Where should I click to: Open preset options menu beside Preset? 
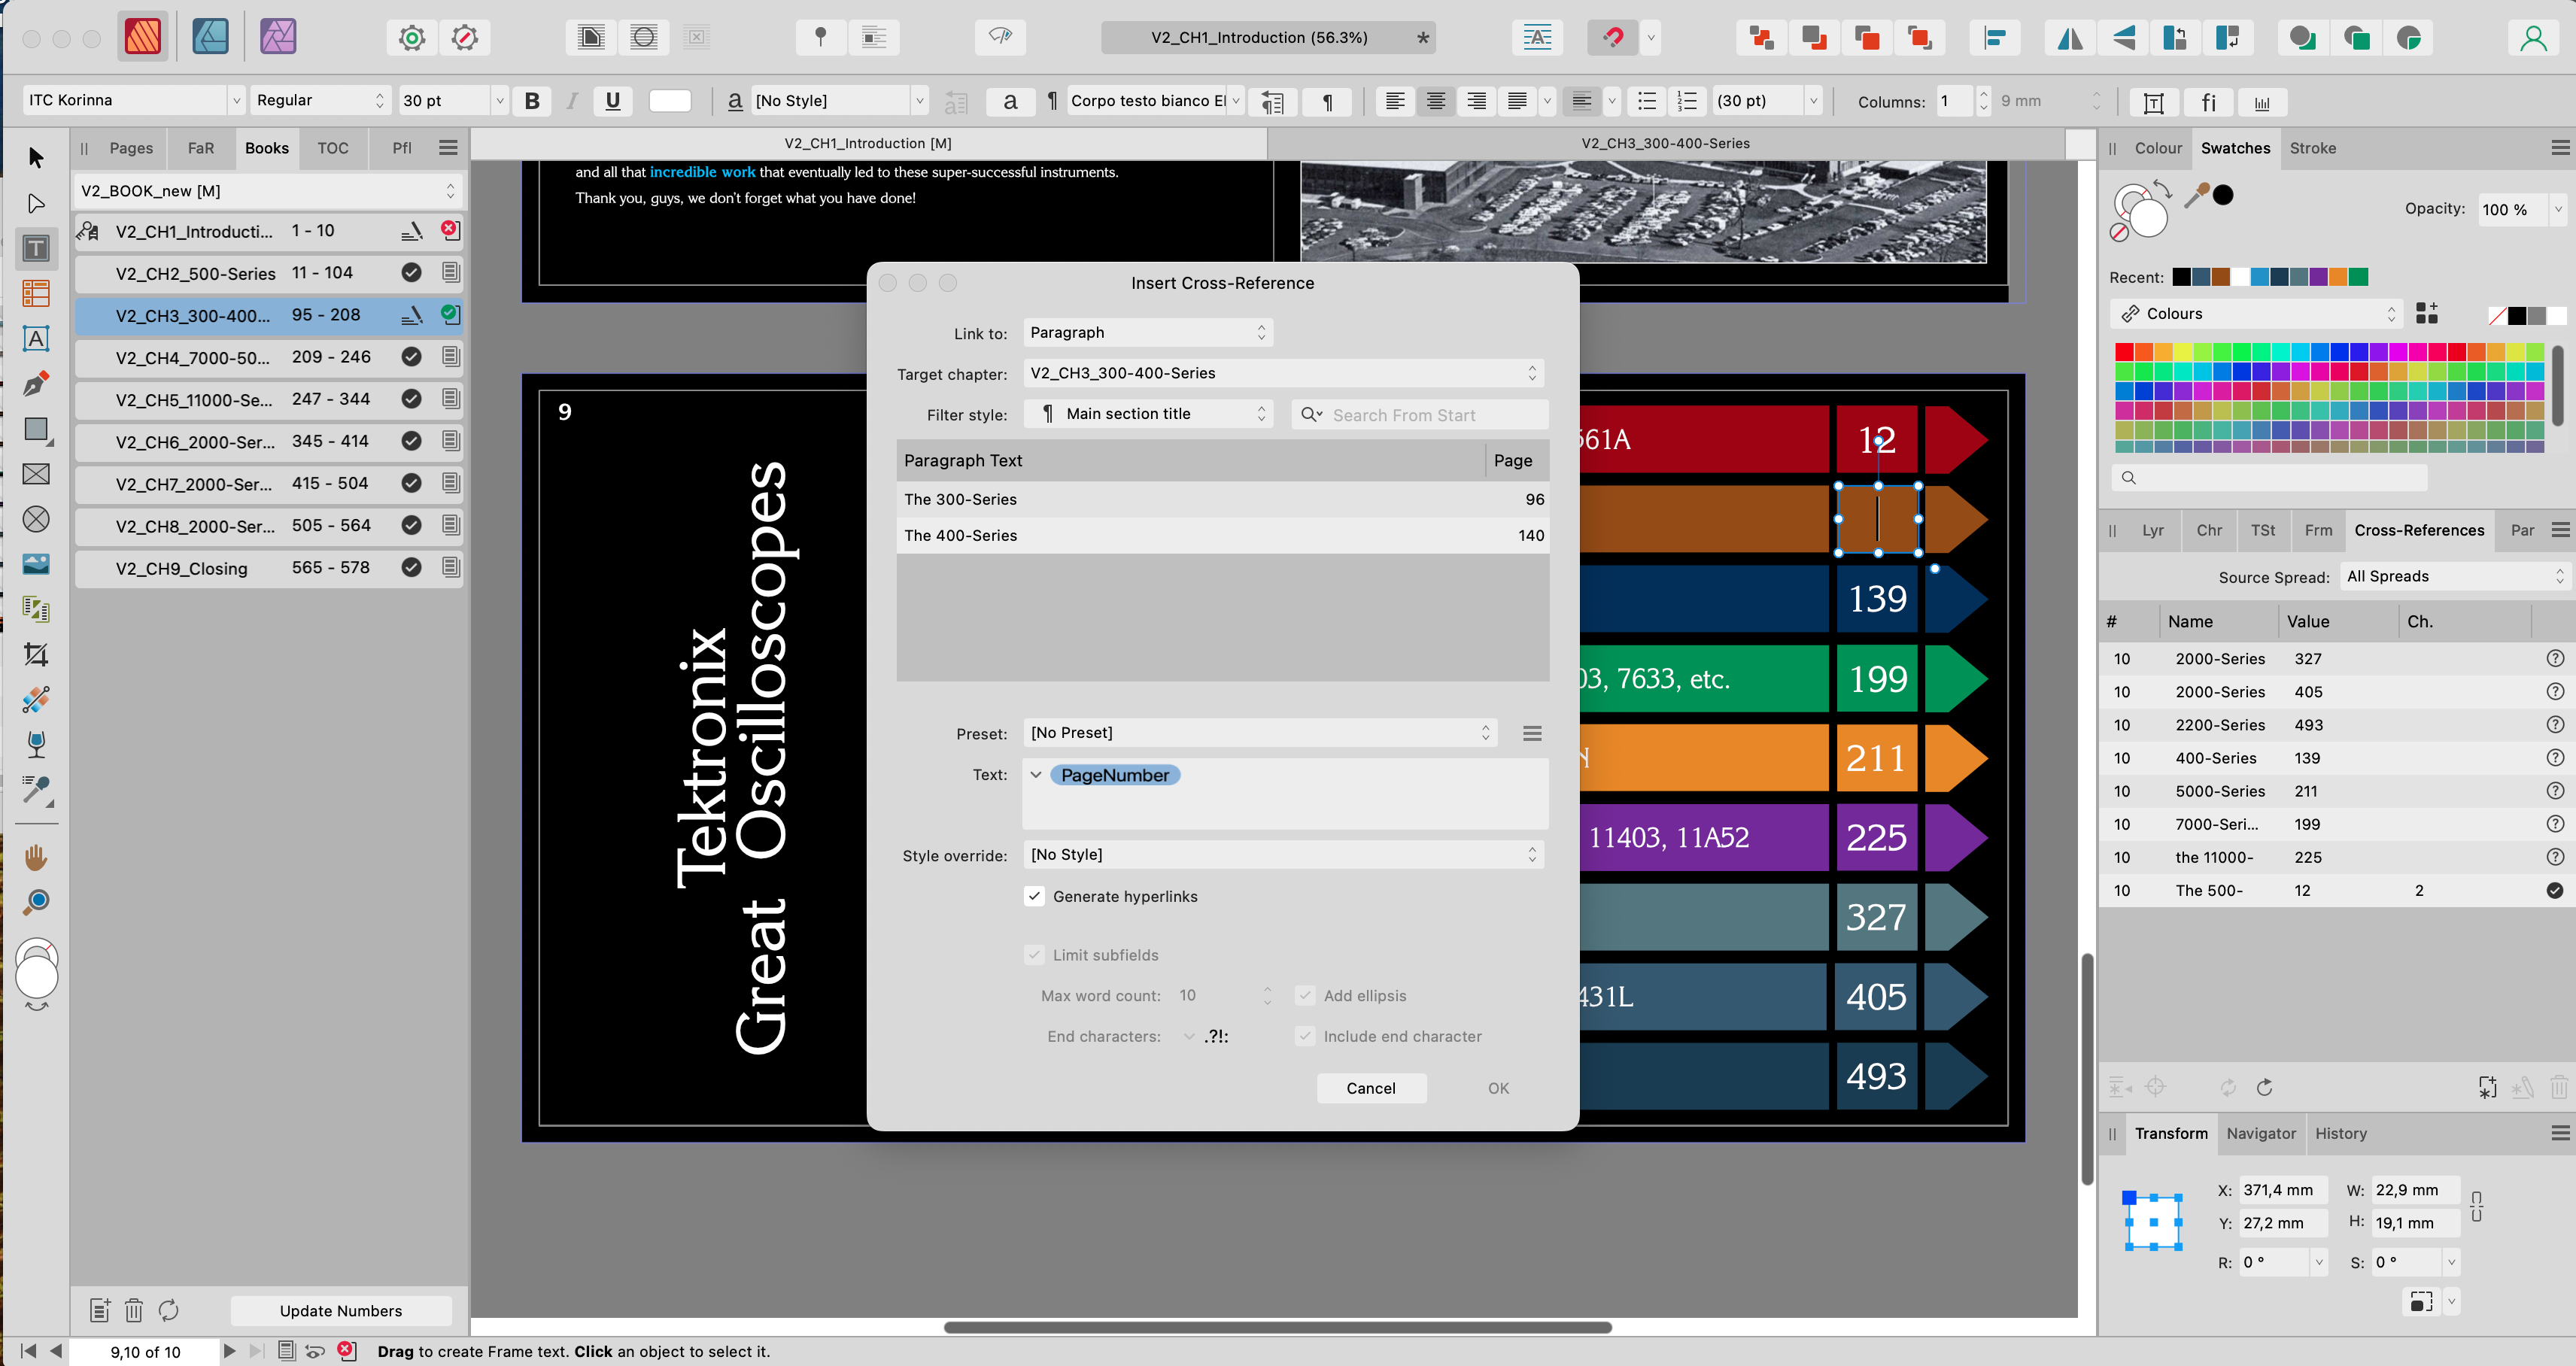pos(1531,733)
